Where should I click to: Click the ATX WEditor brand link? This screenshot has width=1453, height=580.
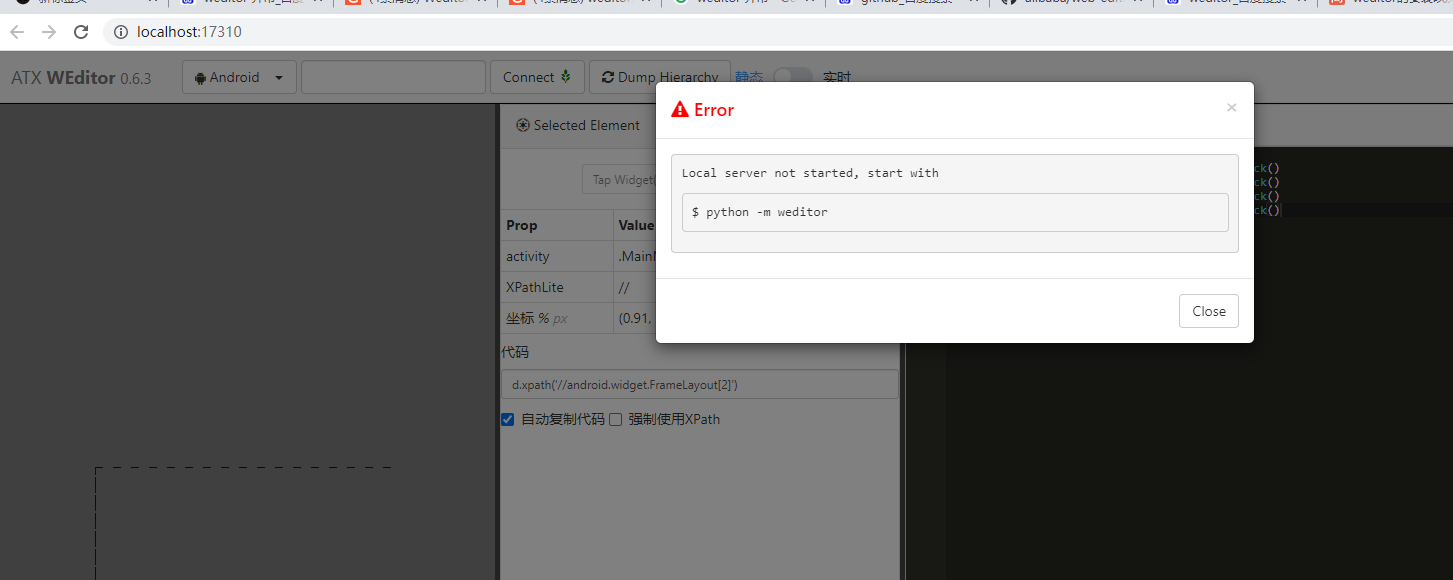[x=81, y=77]
